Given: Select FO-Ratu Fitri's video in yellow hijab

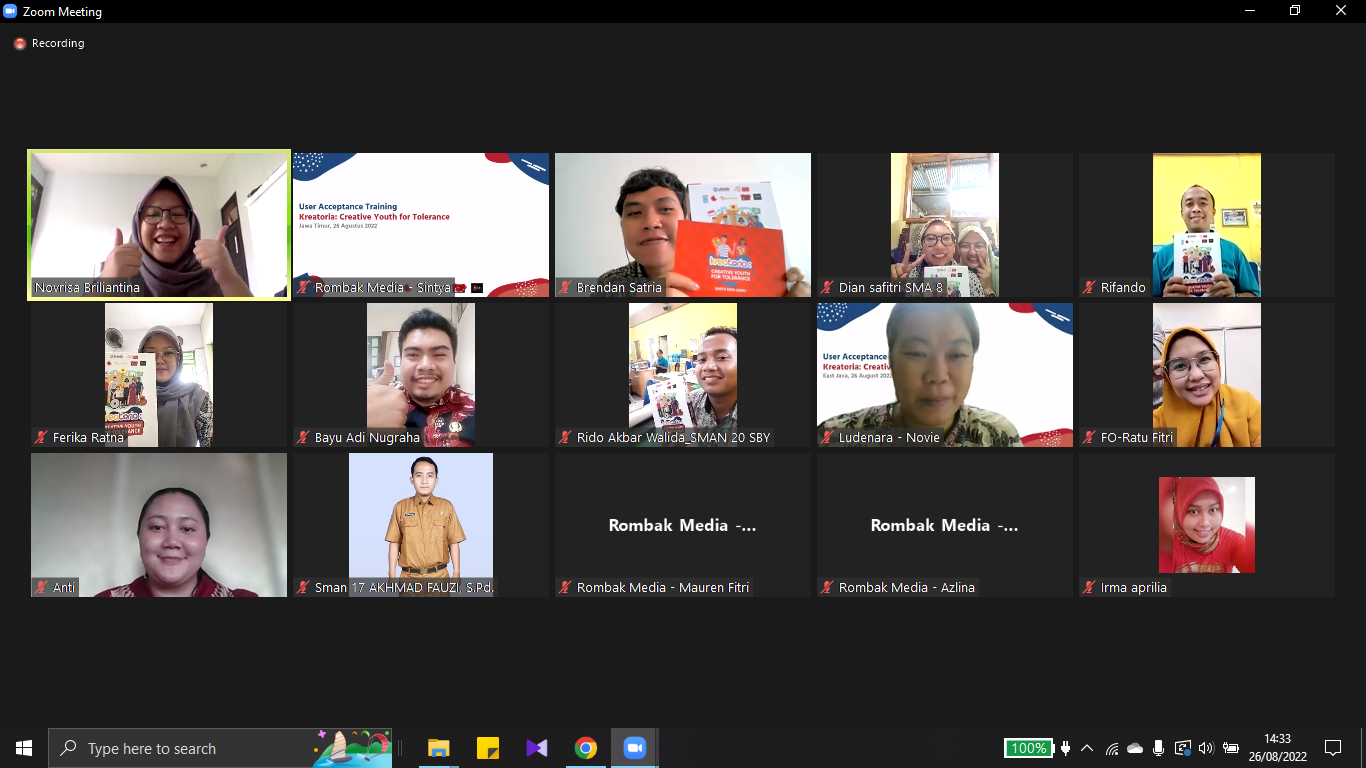Looking at the screenshot, I should coord(1207,375).
